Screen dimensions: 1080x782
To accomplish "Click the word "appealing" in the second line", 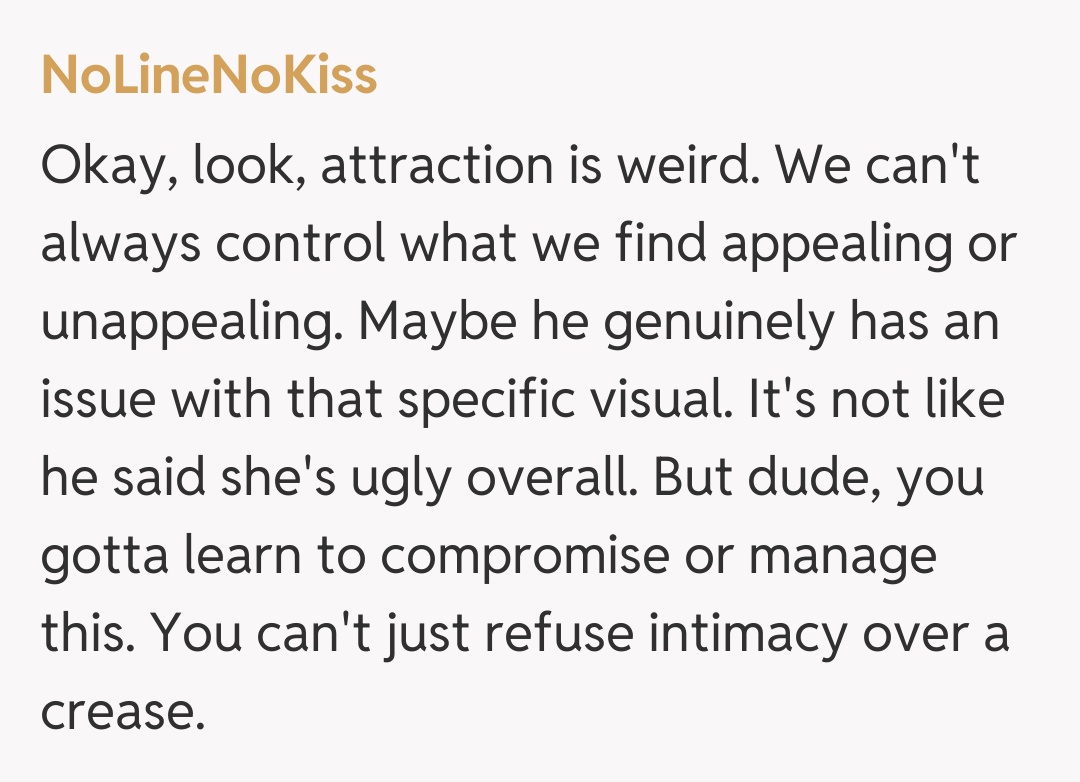I will tap(835, 245).
